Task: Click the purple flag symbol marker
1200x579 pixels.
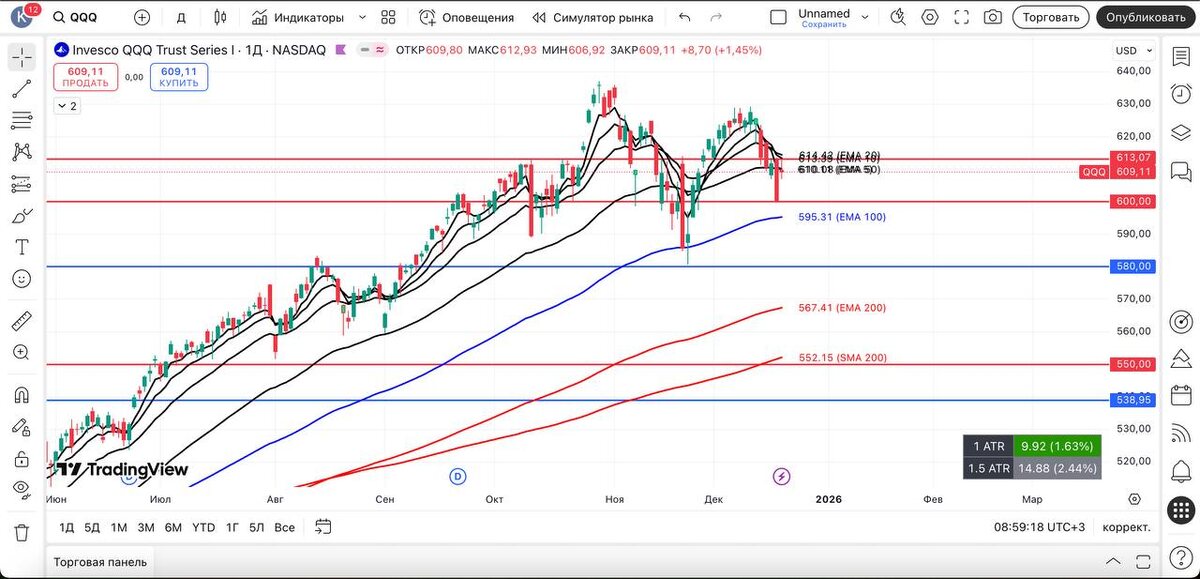Action: [341, 49]
